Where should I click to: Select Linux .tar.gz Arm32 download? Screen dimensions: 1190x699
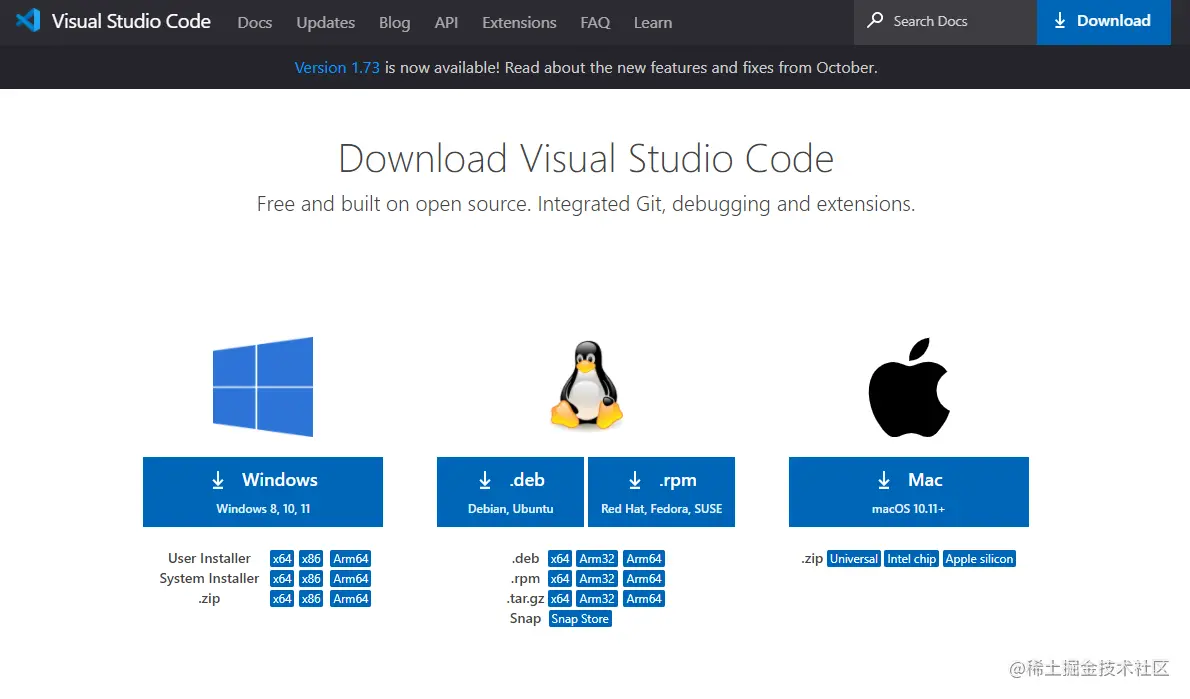pyautogui.click(x=597, y=599)
